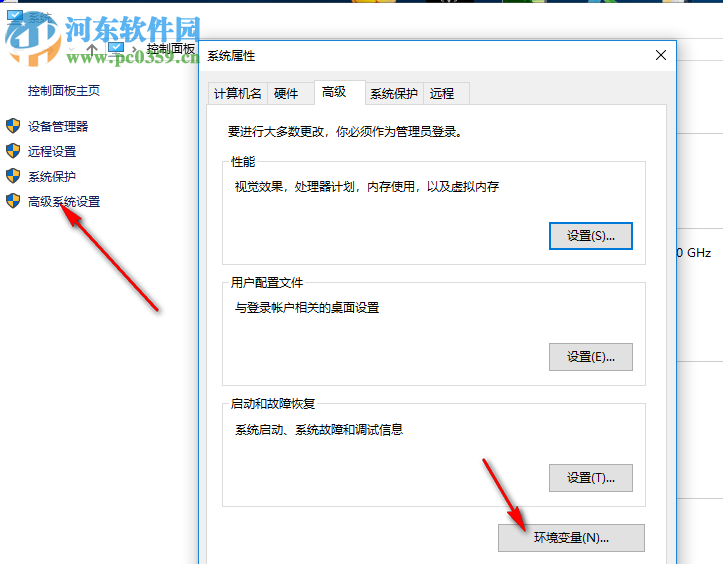Open 设备管理器 link in sidebar
The height and width of the screenshot is (564, 723).
58,126
